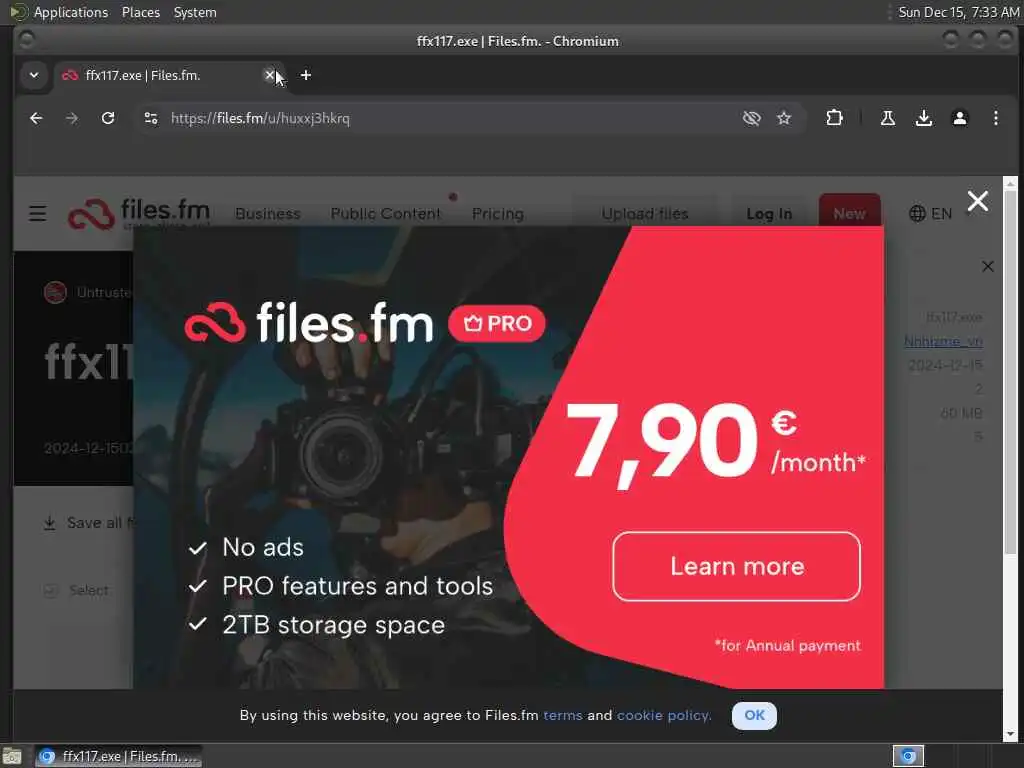Click the Log In button
This screenshot has height=768, width=1024.
tap(769, 214)
